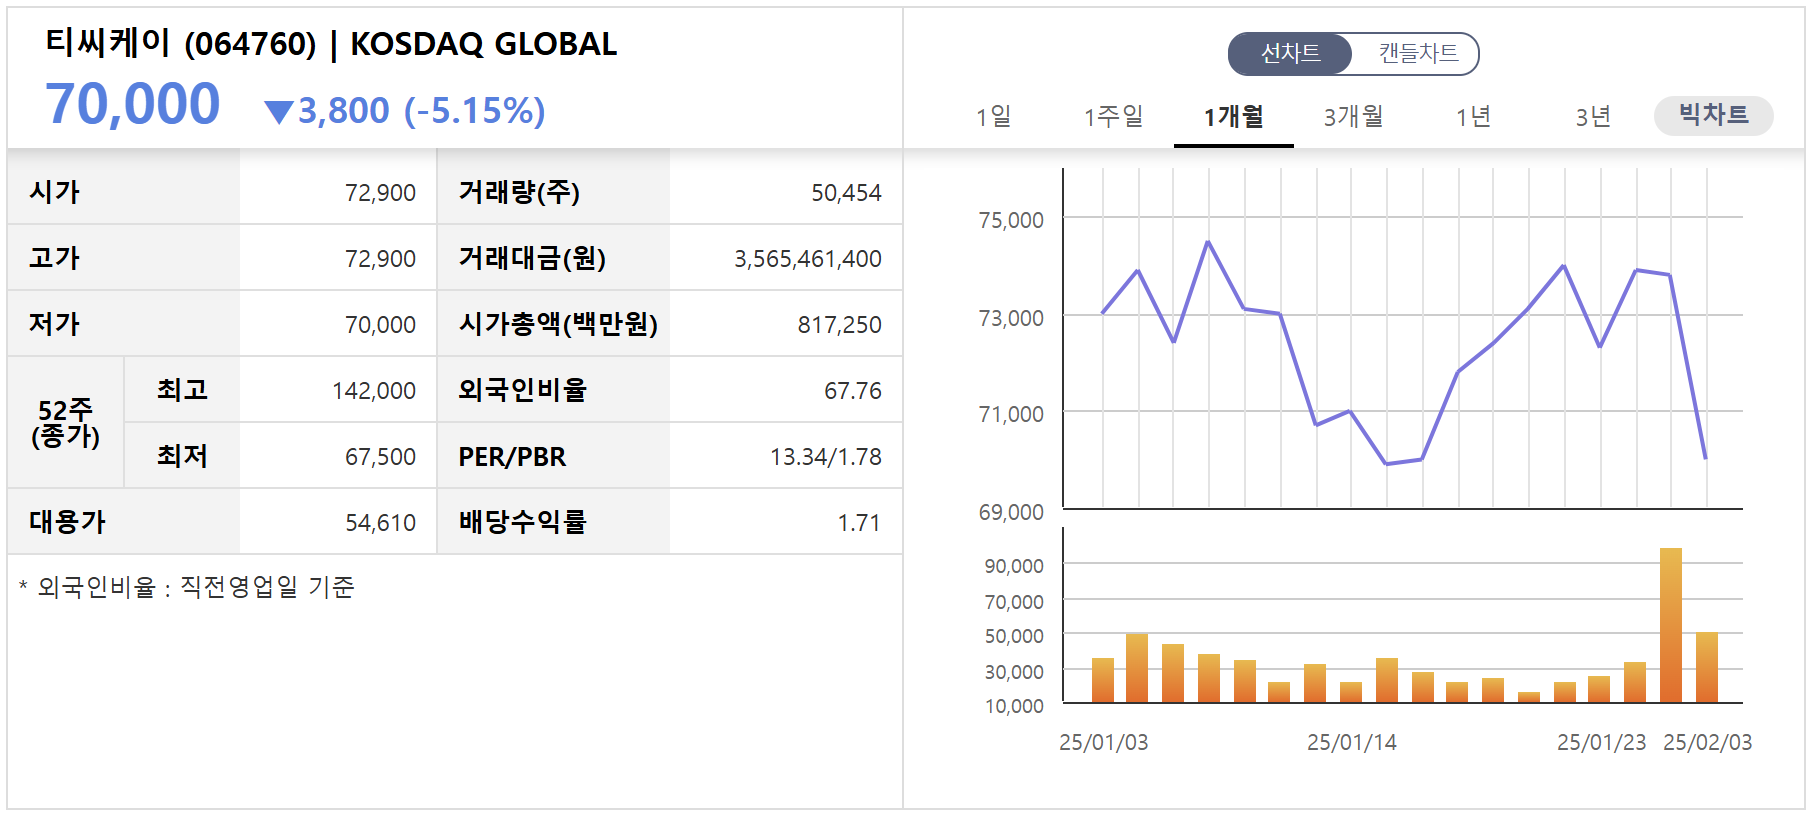Click the 배당수익률 value 1.71
Screen dimensions: 1815x816
pos(859,523)
